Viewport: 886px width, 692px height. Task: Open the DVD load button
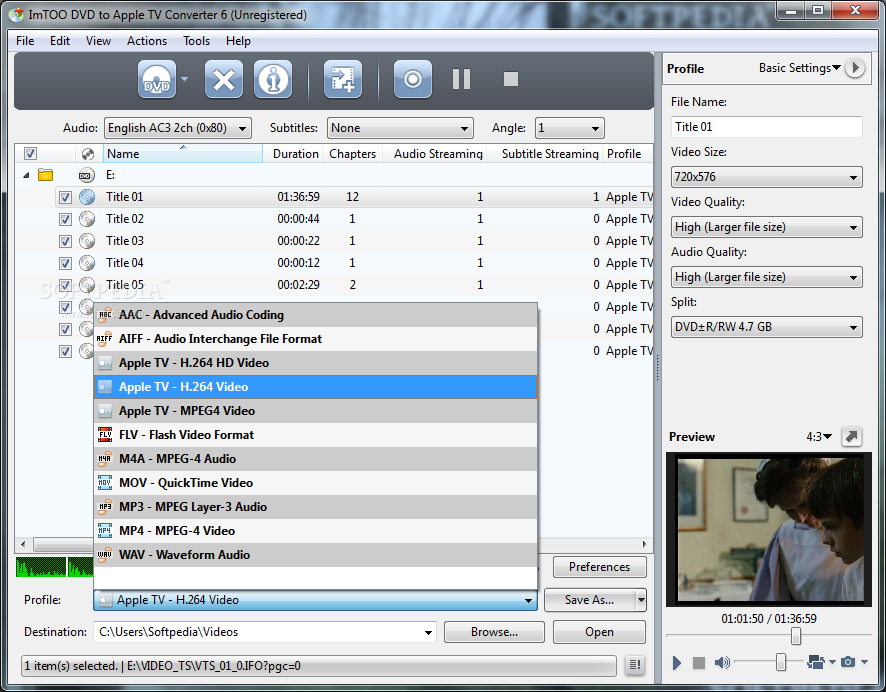[157, 79]
